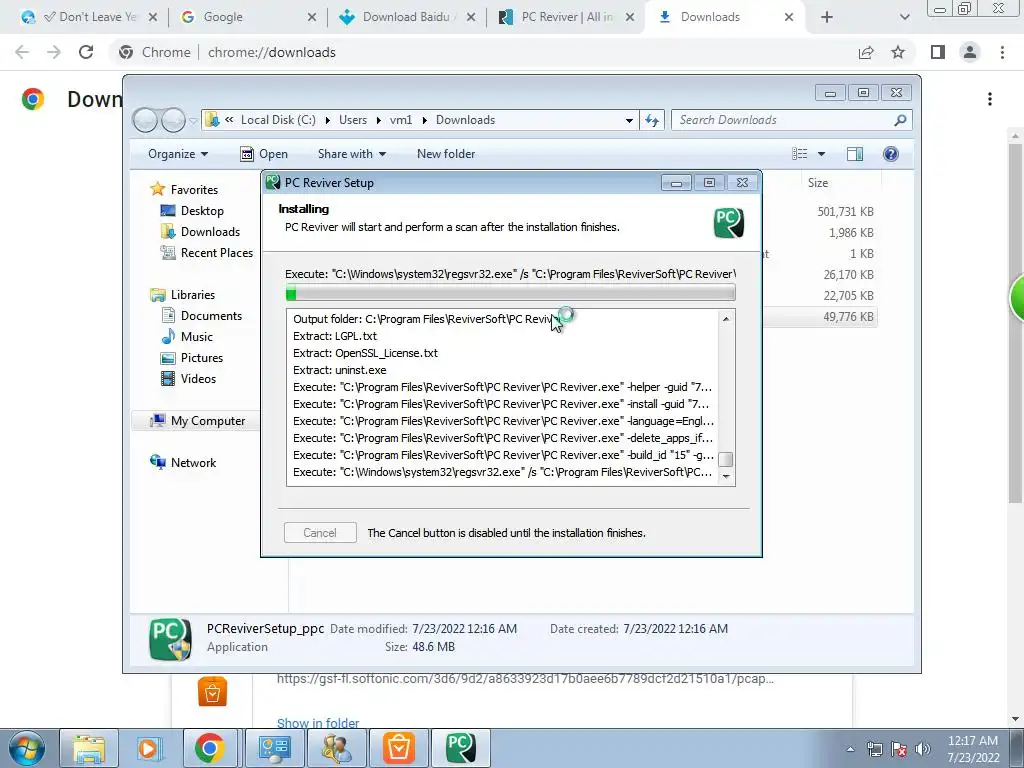Click the volume icon in the system tray
The image size is (1024, 768).
(923, 748)
